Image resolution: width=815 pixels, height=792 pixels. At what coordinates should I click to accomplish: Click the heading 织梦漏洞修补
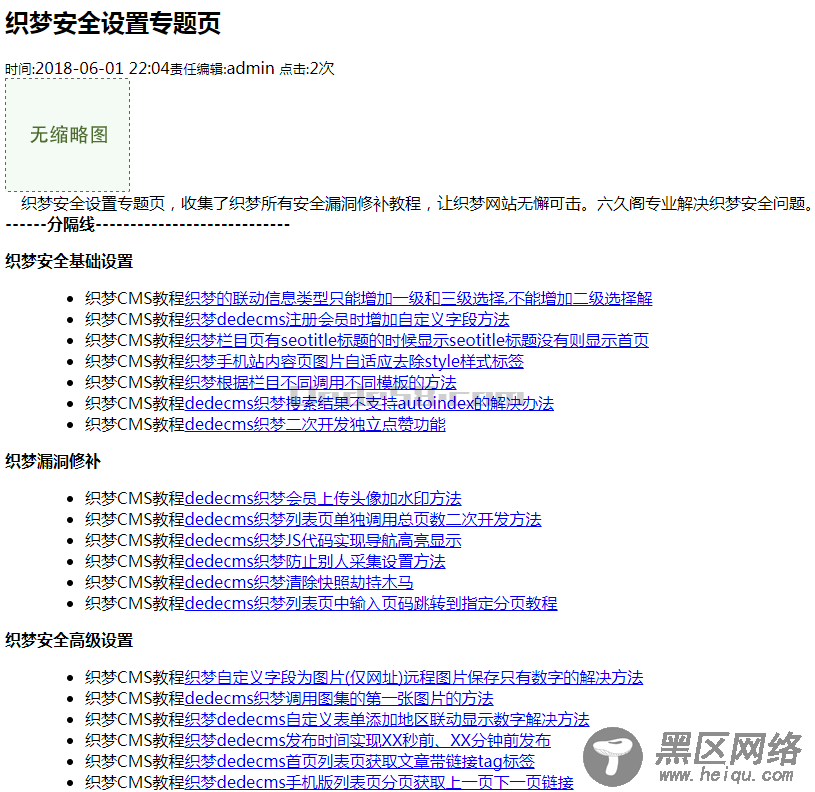coord(53,461)
